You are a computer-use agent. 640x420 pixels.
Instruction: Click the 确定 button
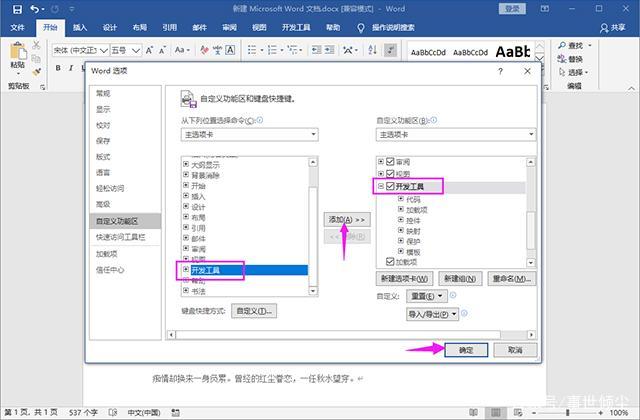(x=466, y=350)
